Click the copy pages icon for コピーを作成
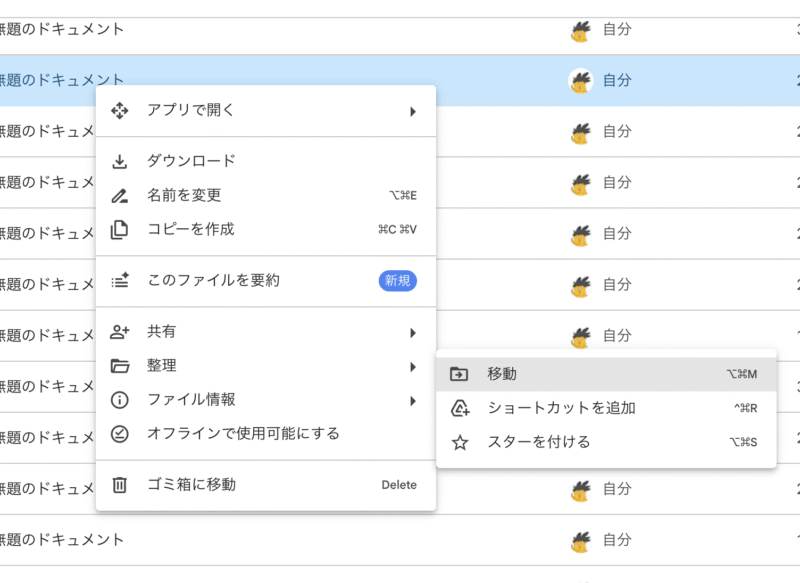800x583 pixels. click(119, 230)
